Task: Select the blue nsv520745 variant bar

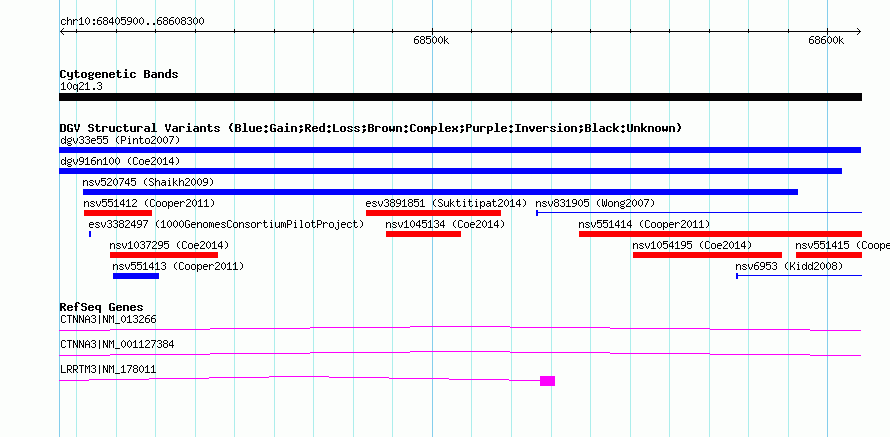Action: pos(440,192)
